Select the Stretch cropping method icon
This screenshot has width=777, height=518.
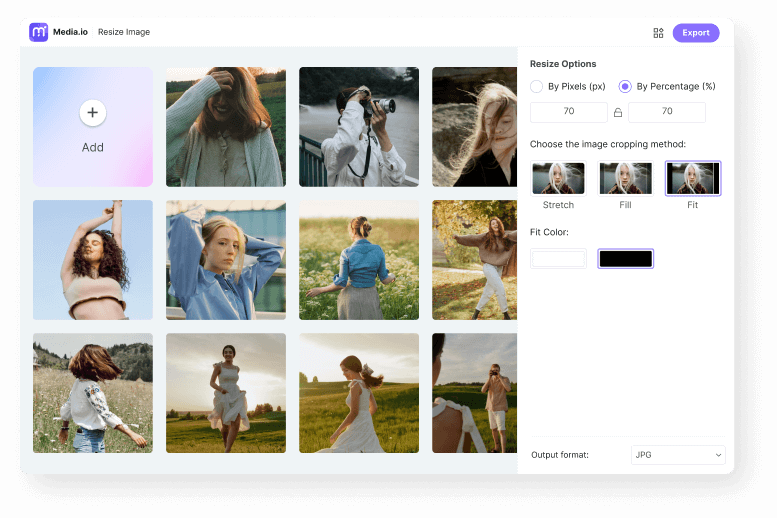(x=558, y=178)
